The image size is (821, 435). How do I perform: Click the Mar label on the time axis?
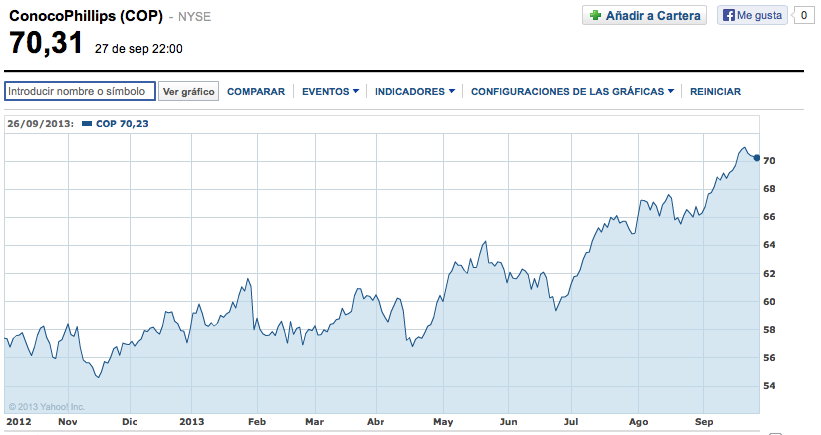pos(315,422)
